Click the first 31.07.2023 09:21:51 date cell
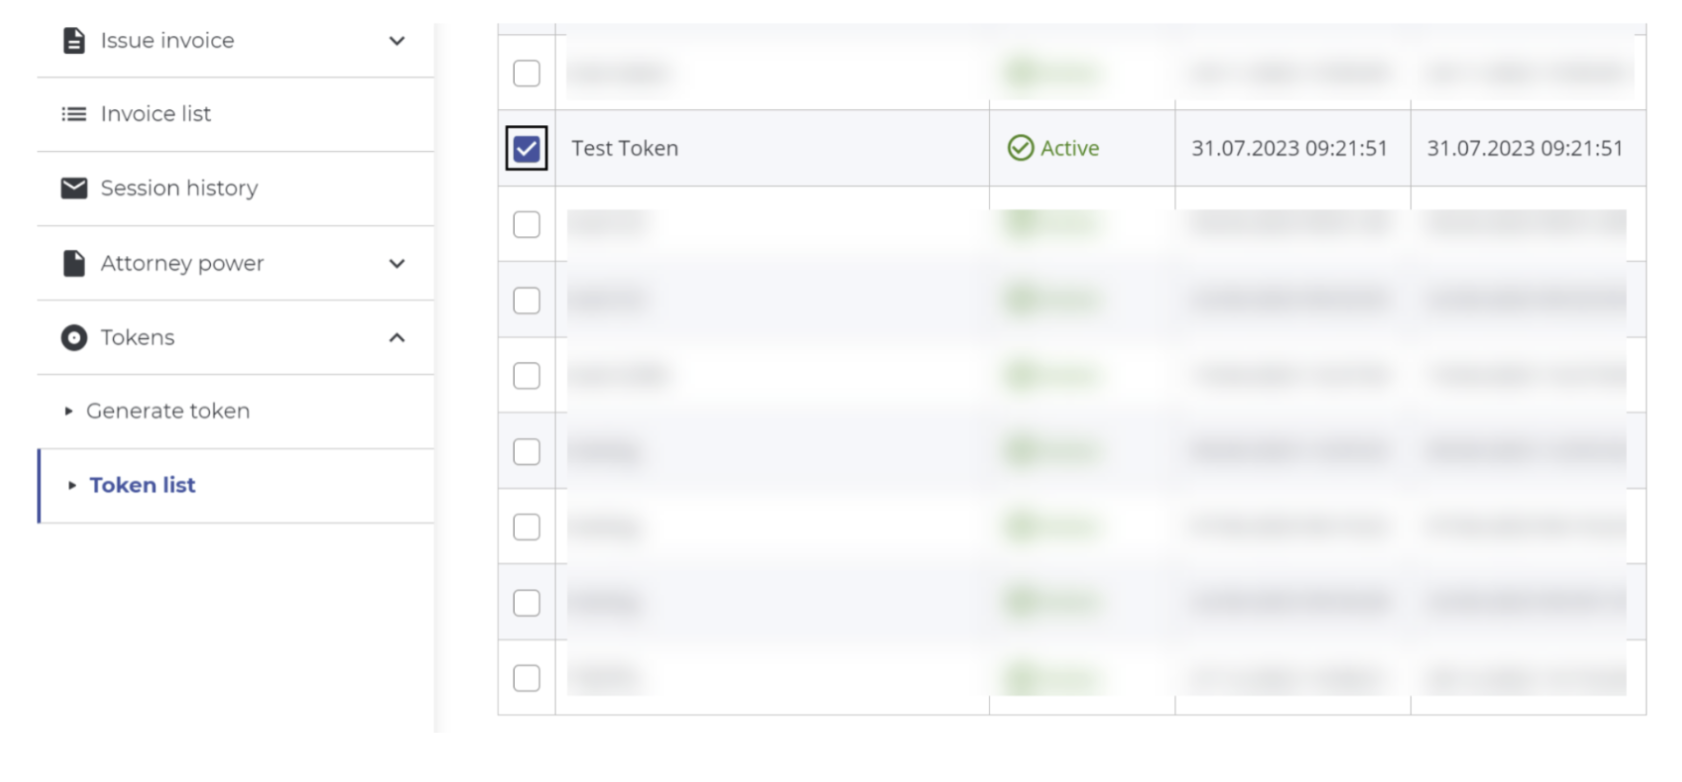 (1289, 148)
